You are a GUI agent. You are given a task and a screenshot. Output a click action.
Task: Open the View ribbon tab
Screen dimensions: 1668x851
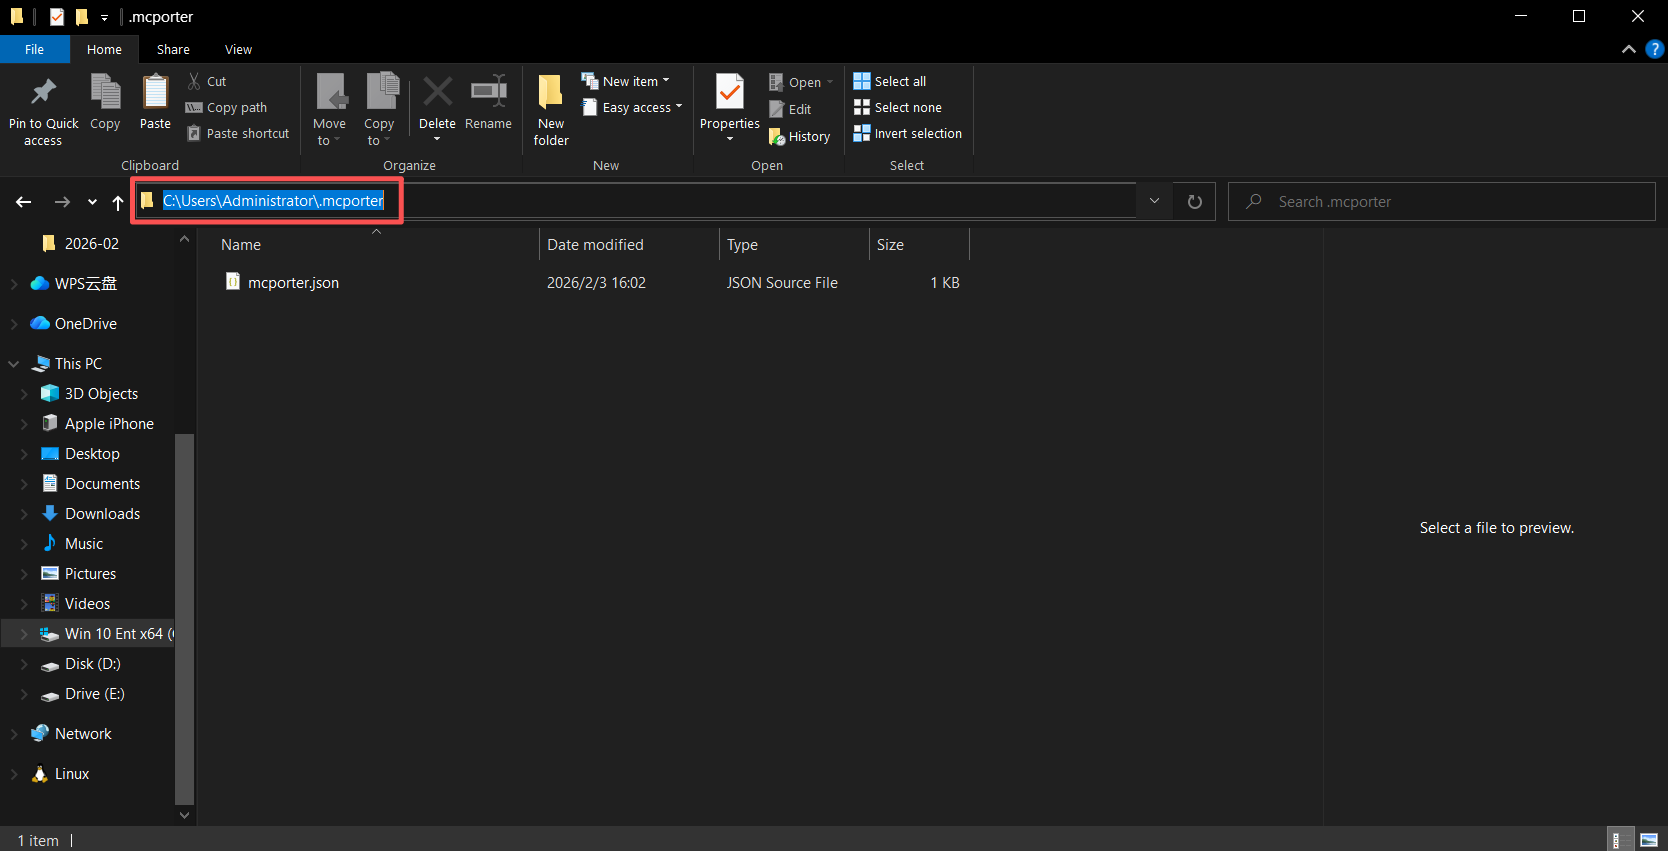click(238, 49)
